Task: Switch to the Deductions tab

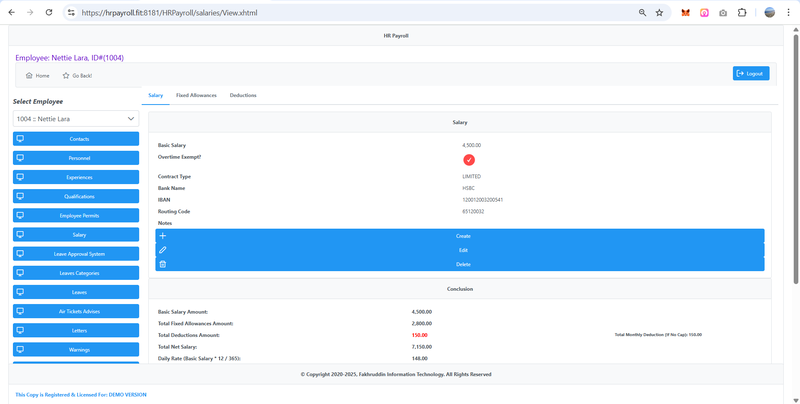Action: [x=243, y=95]
